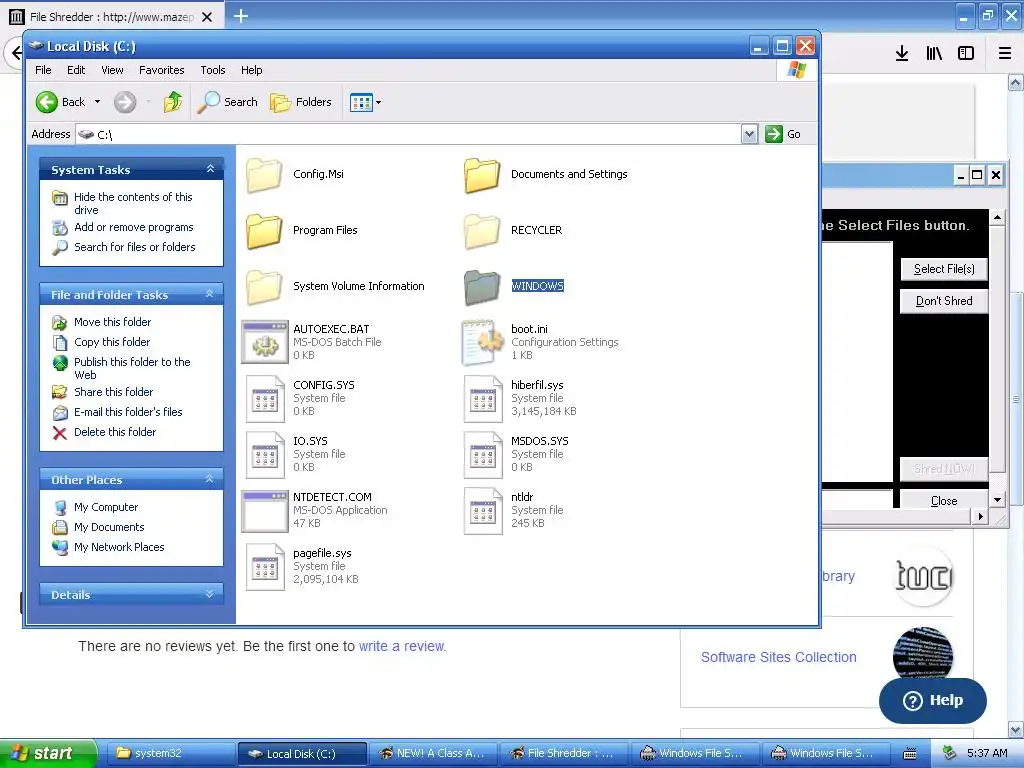Select the ntldr file icon
The image size is (1024, 768).
483,511
